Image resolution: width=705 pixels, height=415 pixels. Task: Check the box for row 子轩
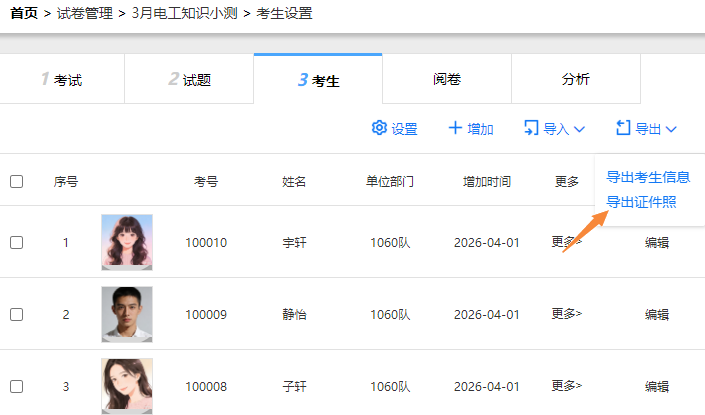point(17,386)
